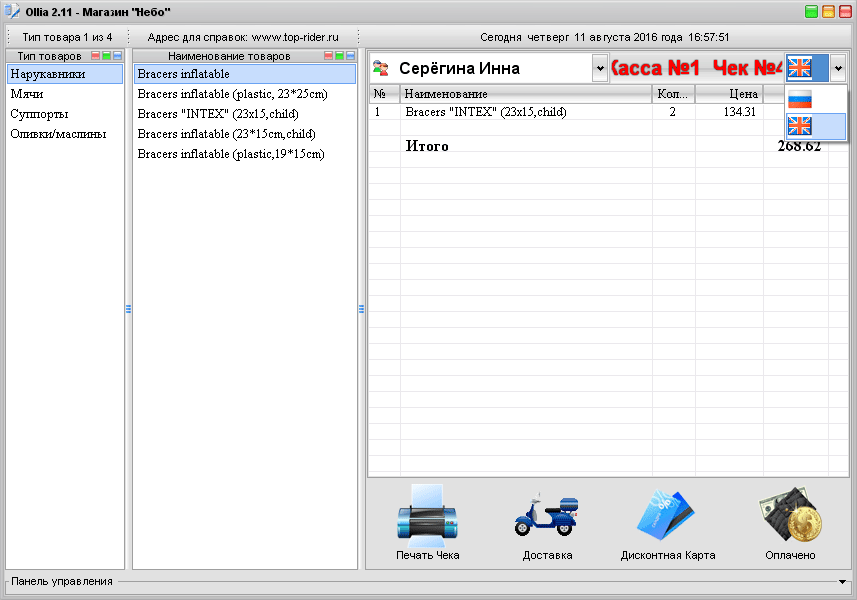Click the red button in Тип товаров header
This screenshot has height=600, width=857.
pos(96,56)
